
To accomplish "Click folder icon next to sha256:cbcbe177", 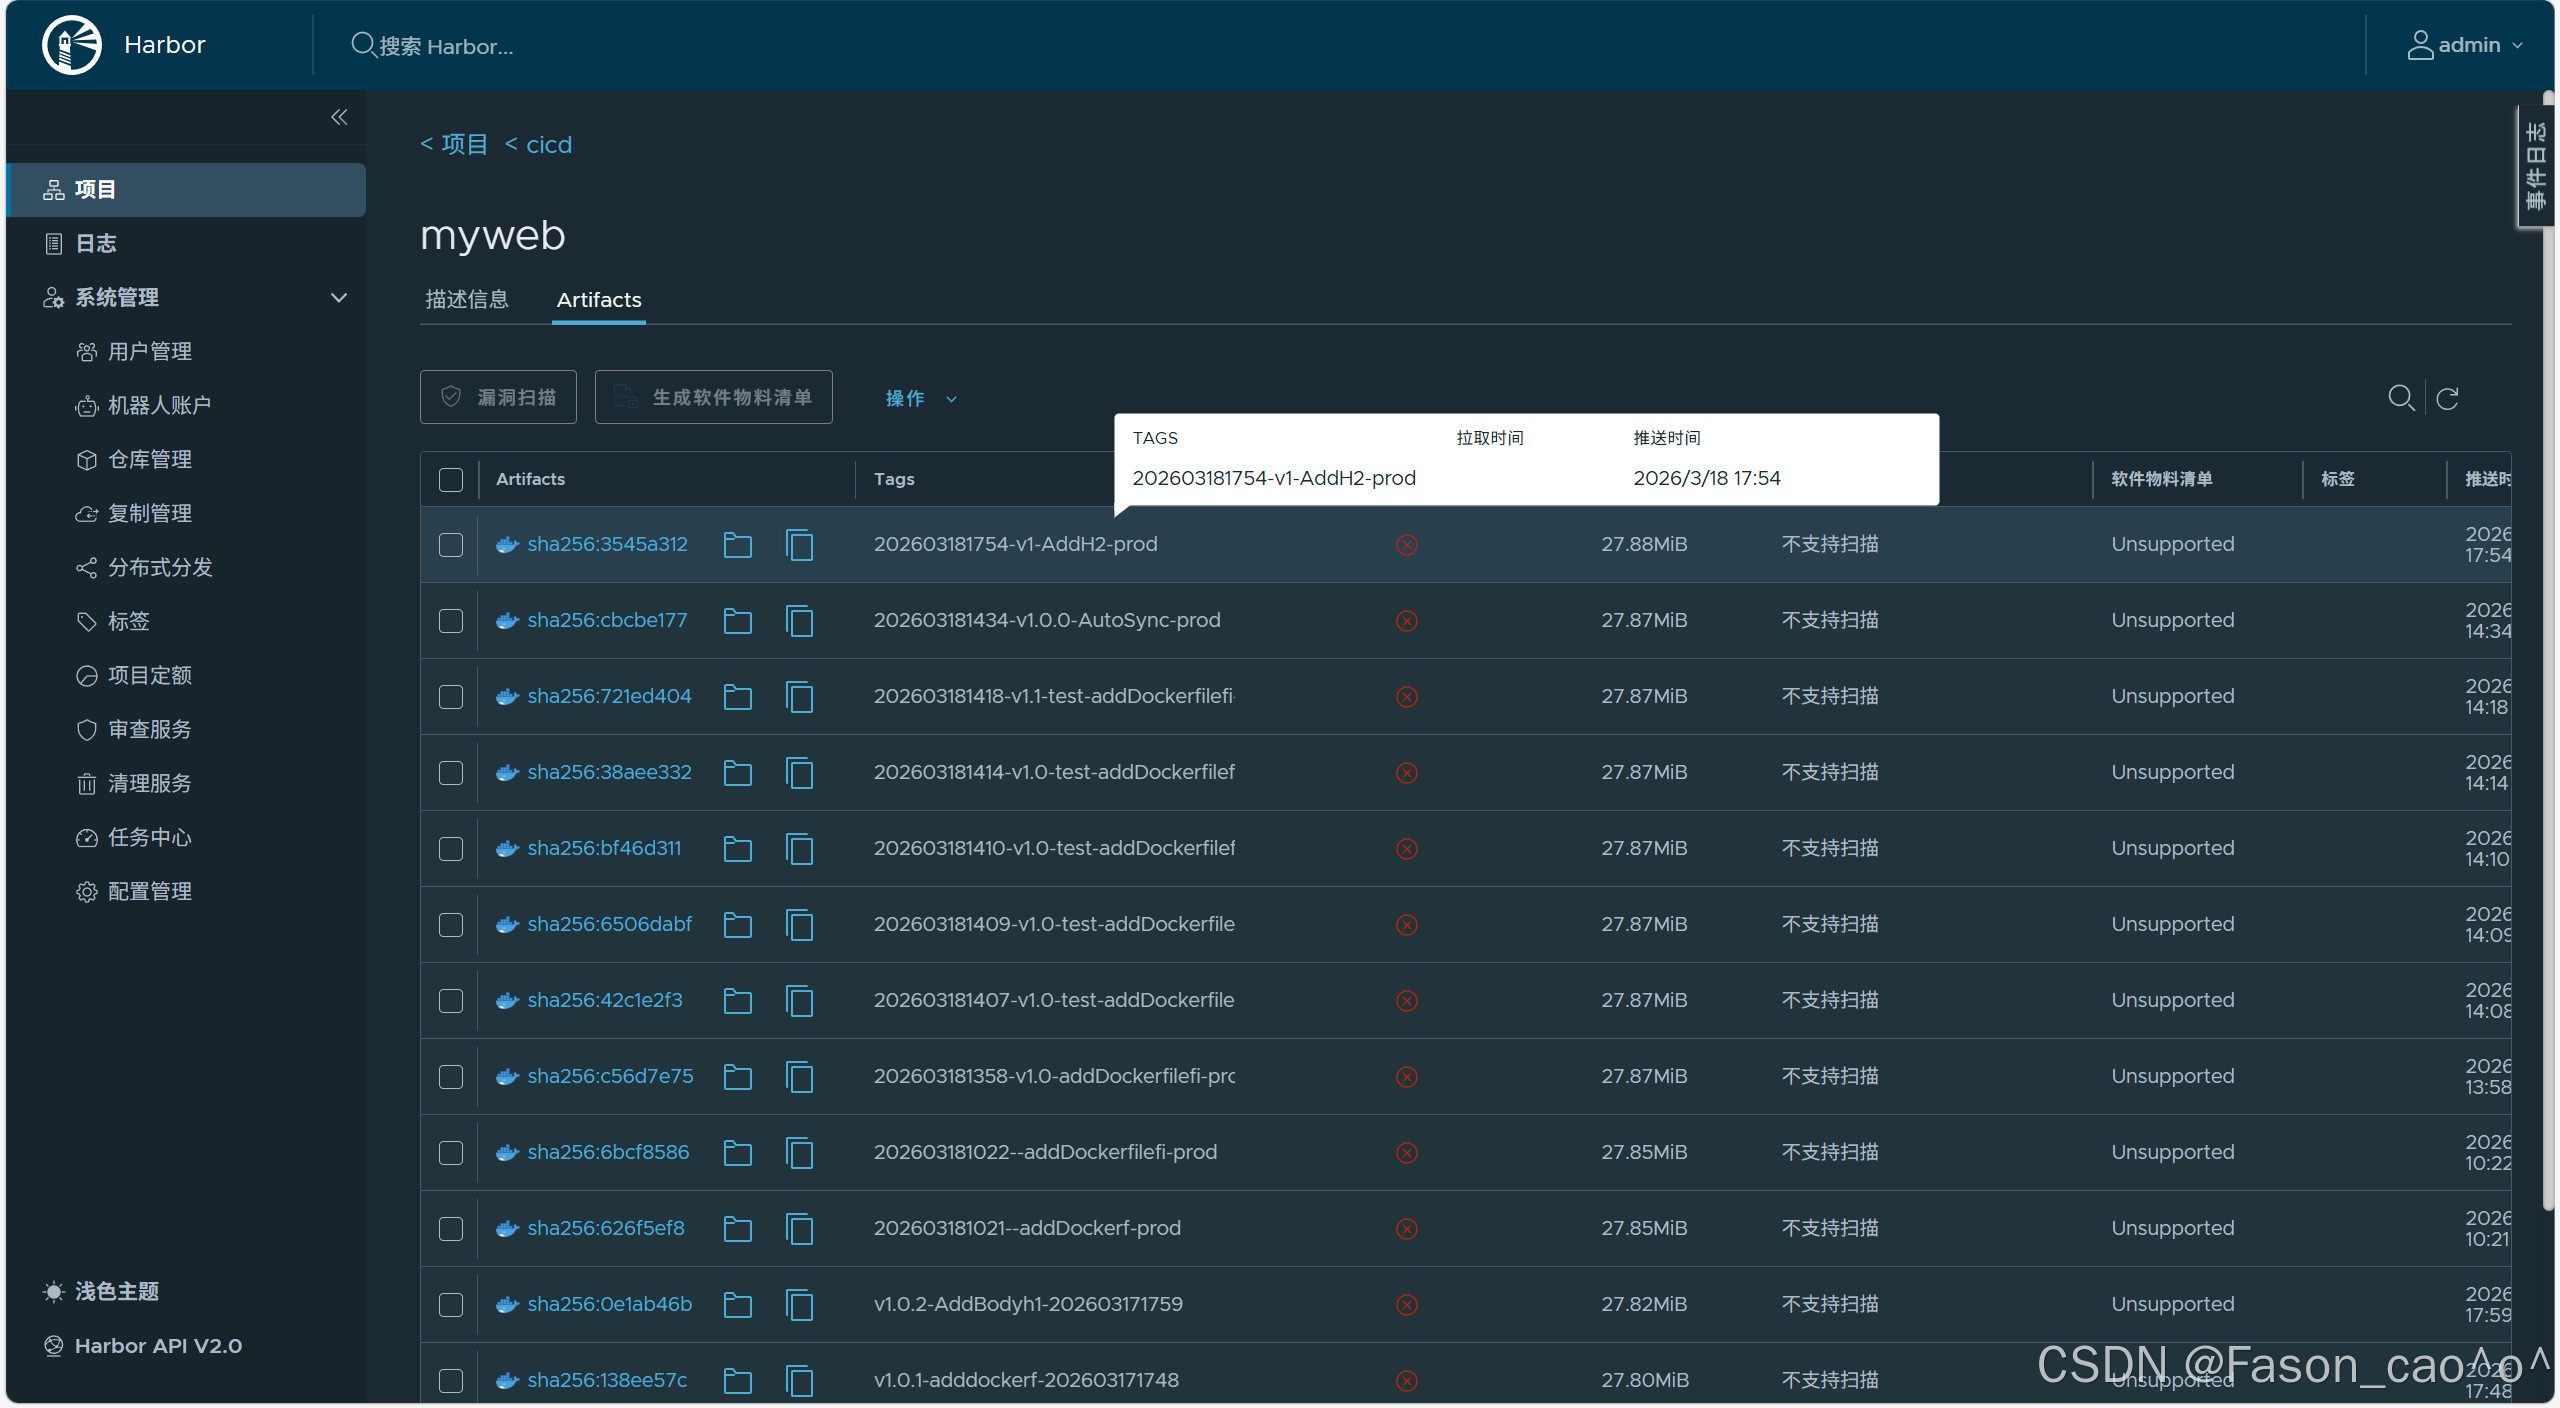I will tap(737, 621).
